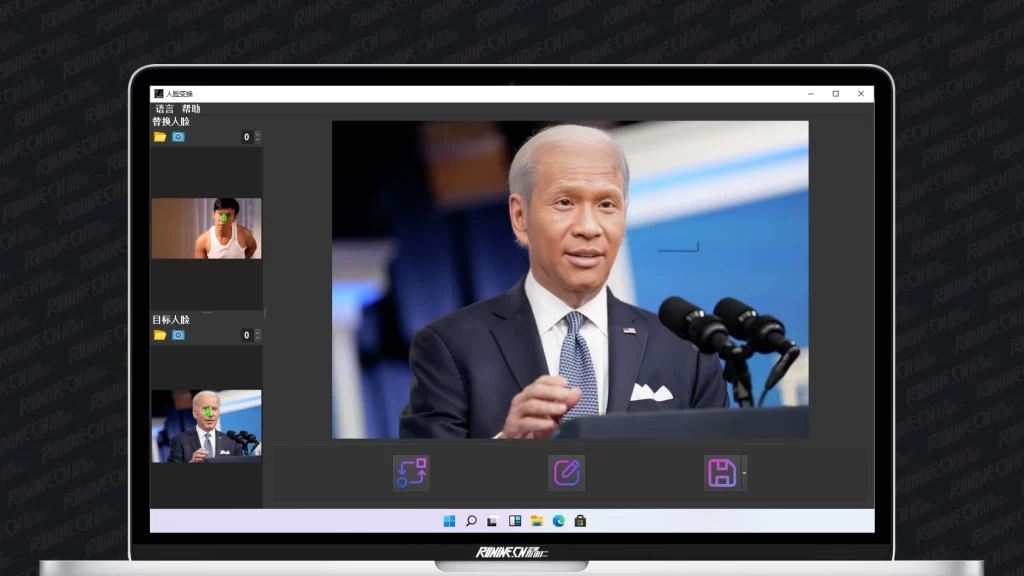Open File Explorer from the taskbar
Image resolution: width=1024 pixels, height=576 pixels.
coord(537,521)
